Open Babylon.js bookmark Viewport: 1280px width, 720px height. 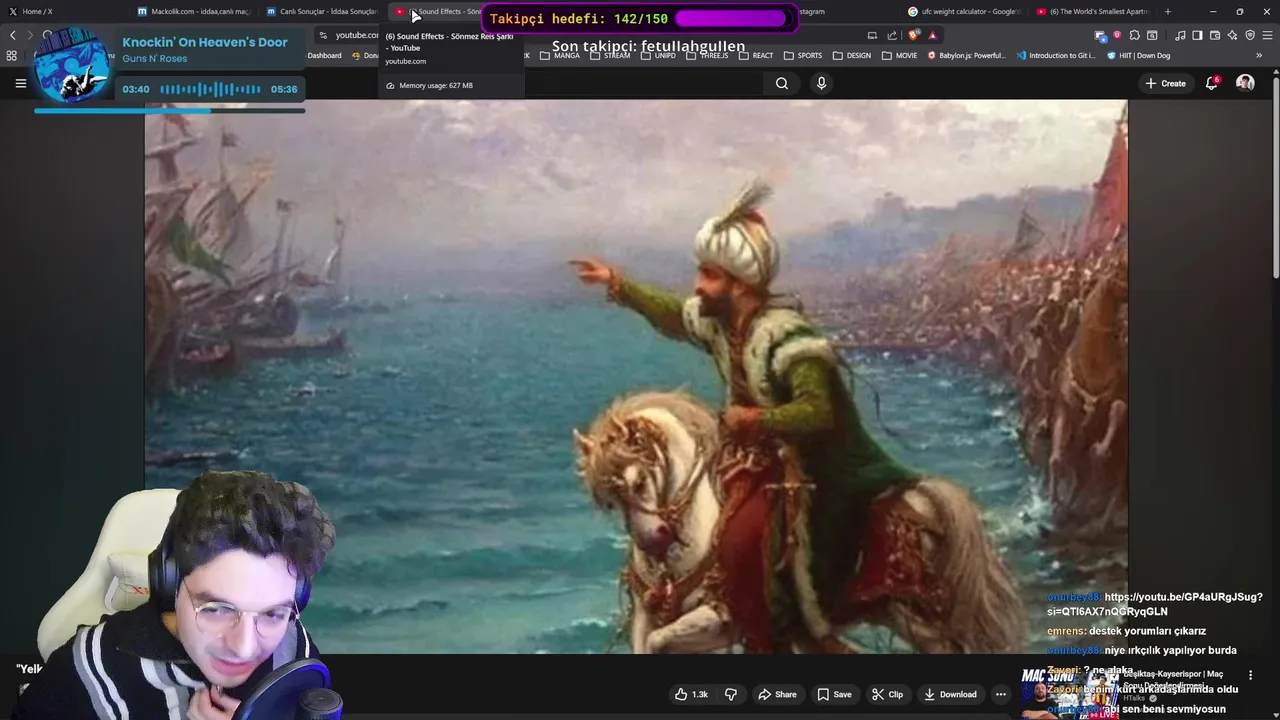tap(967, 56)
